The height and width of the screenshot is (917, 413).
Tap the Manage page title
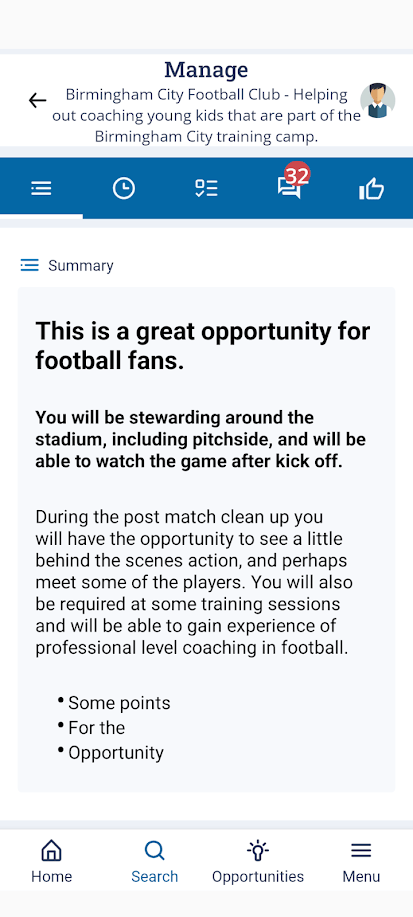[x=206, y=70]
